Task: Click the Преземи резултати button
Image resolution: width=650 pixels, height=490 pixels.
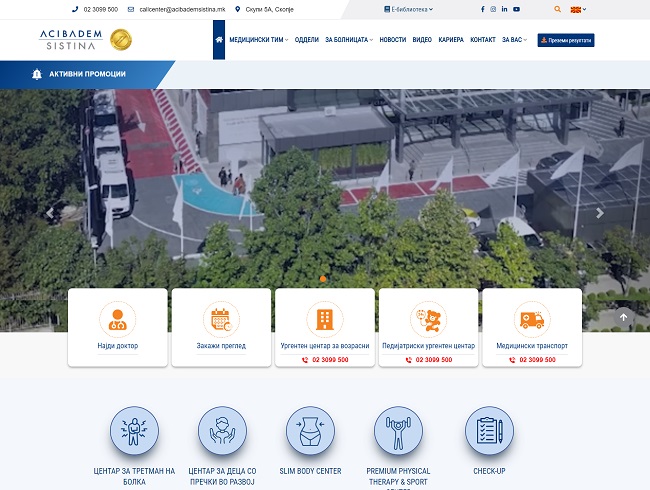Action: click(566, 40)
